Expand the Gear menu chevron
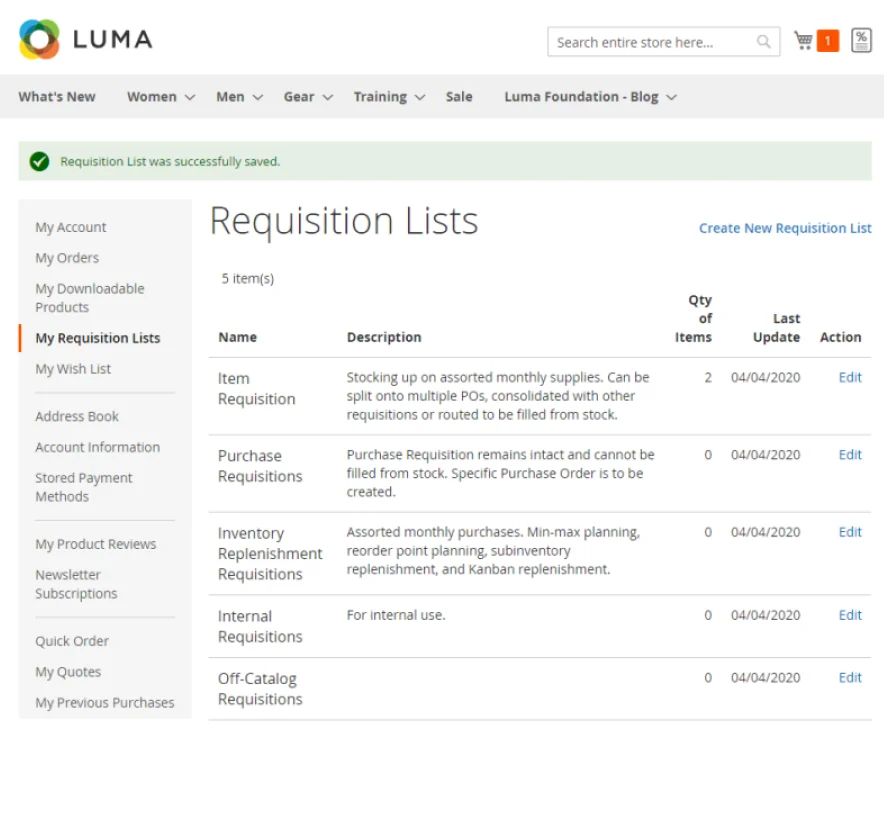Screen dimensions: 884x828 (328, 98)
